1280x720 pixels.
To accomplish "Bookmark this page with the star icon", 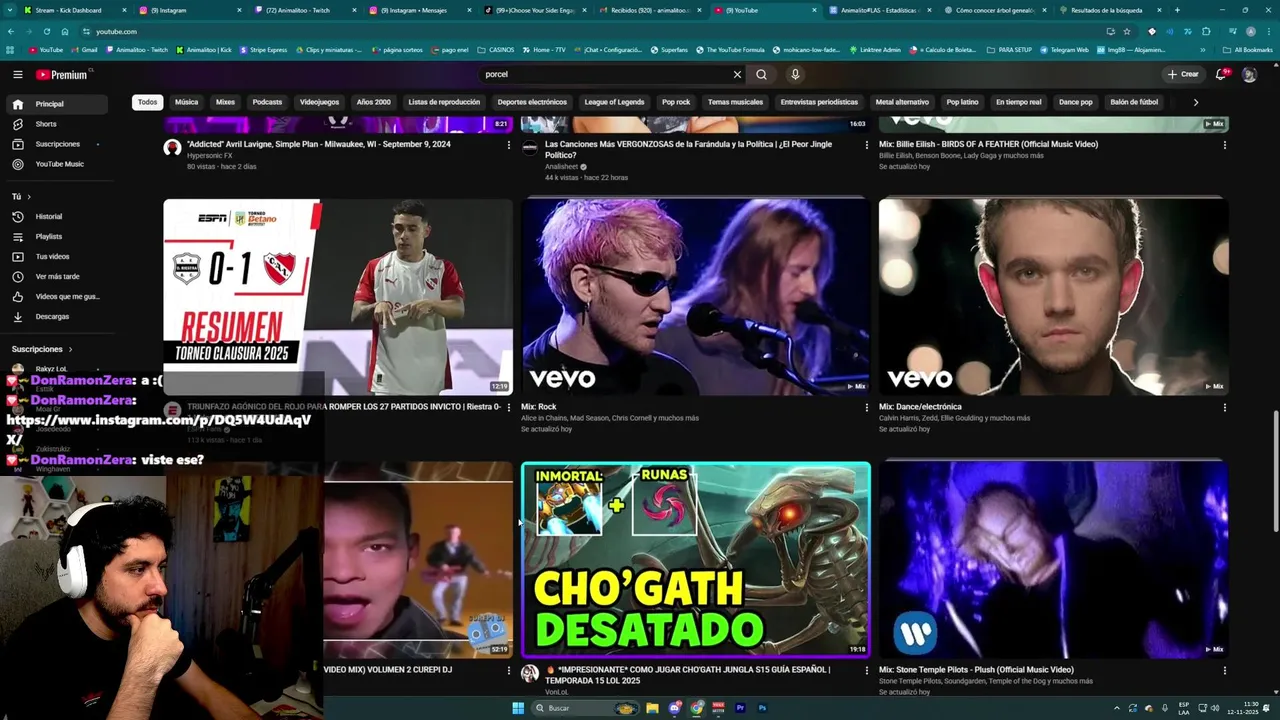I will 1127,31.
